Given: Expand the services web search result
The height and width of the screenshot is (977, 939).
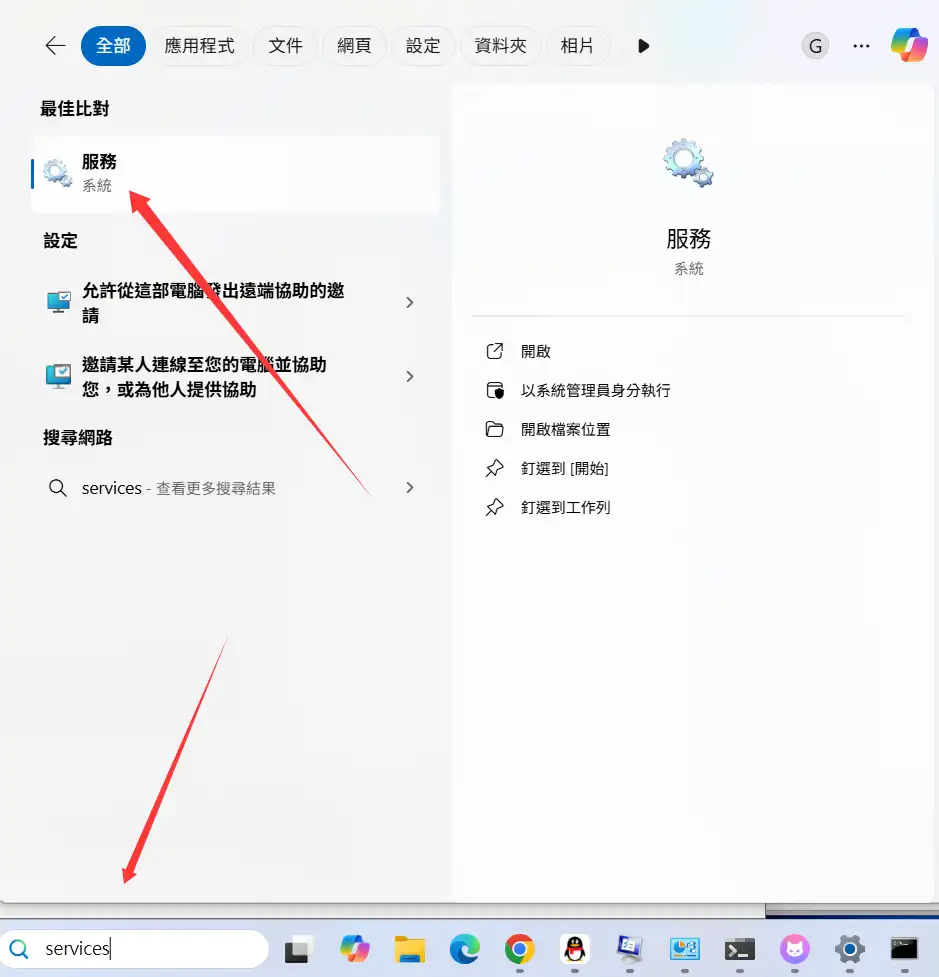Looking at the screenshot, I should click(x=409, y=488).
